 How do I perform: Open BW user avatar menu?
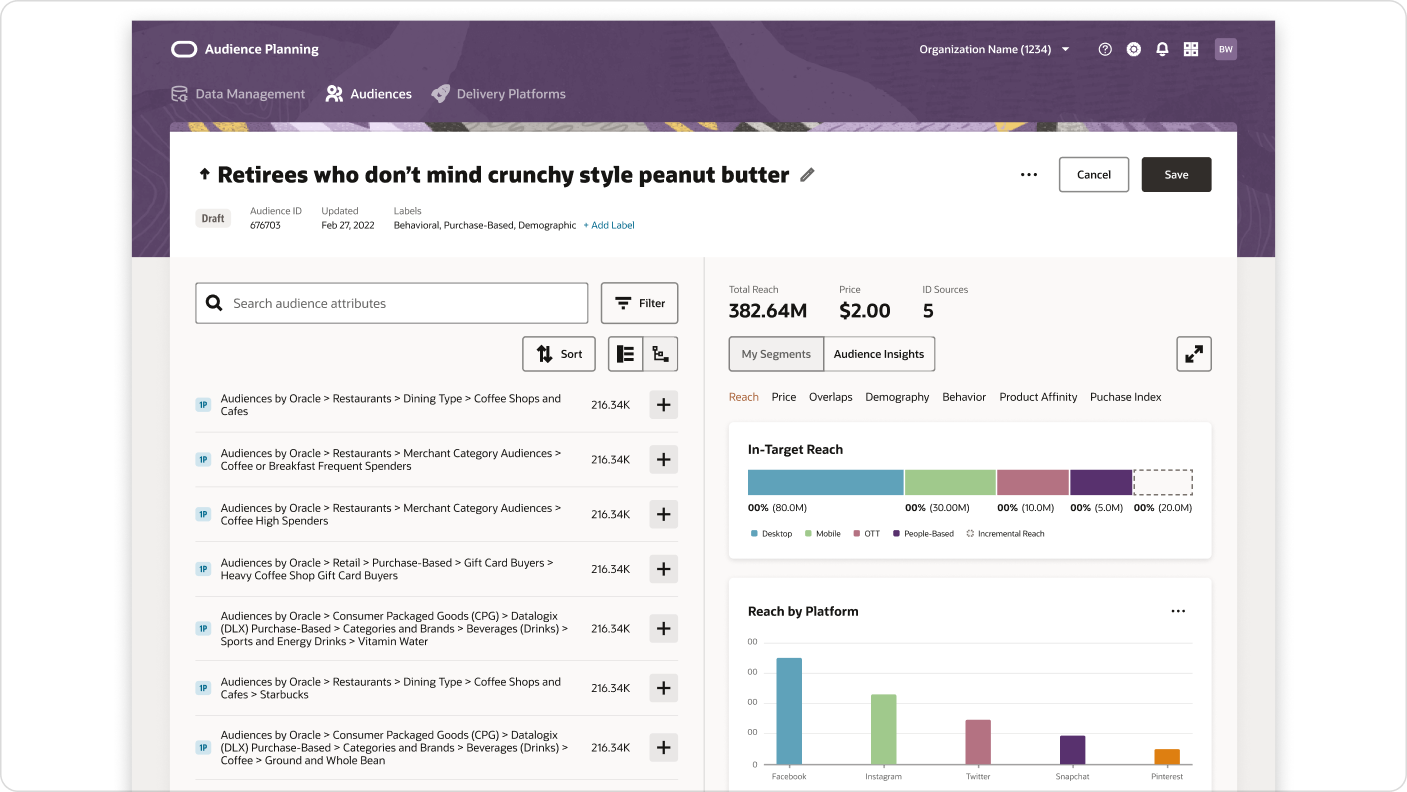pyautogui.click(x=1225, y=49)
